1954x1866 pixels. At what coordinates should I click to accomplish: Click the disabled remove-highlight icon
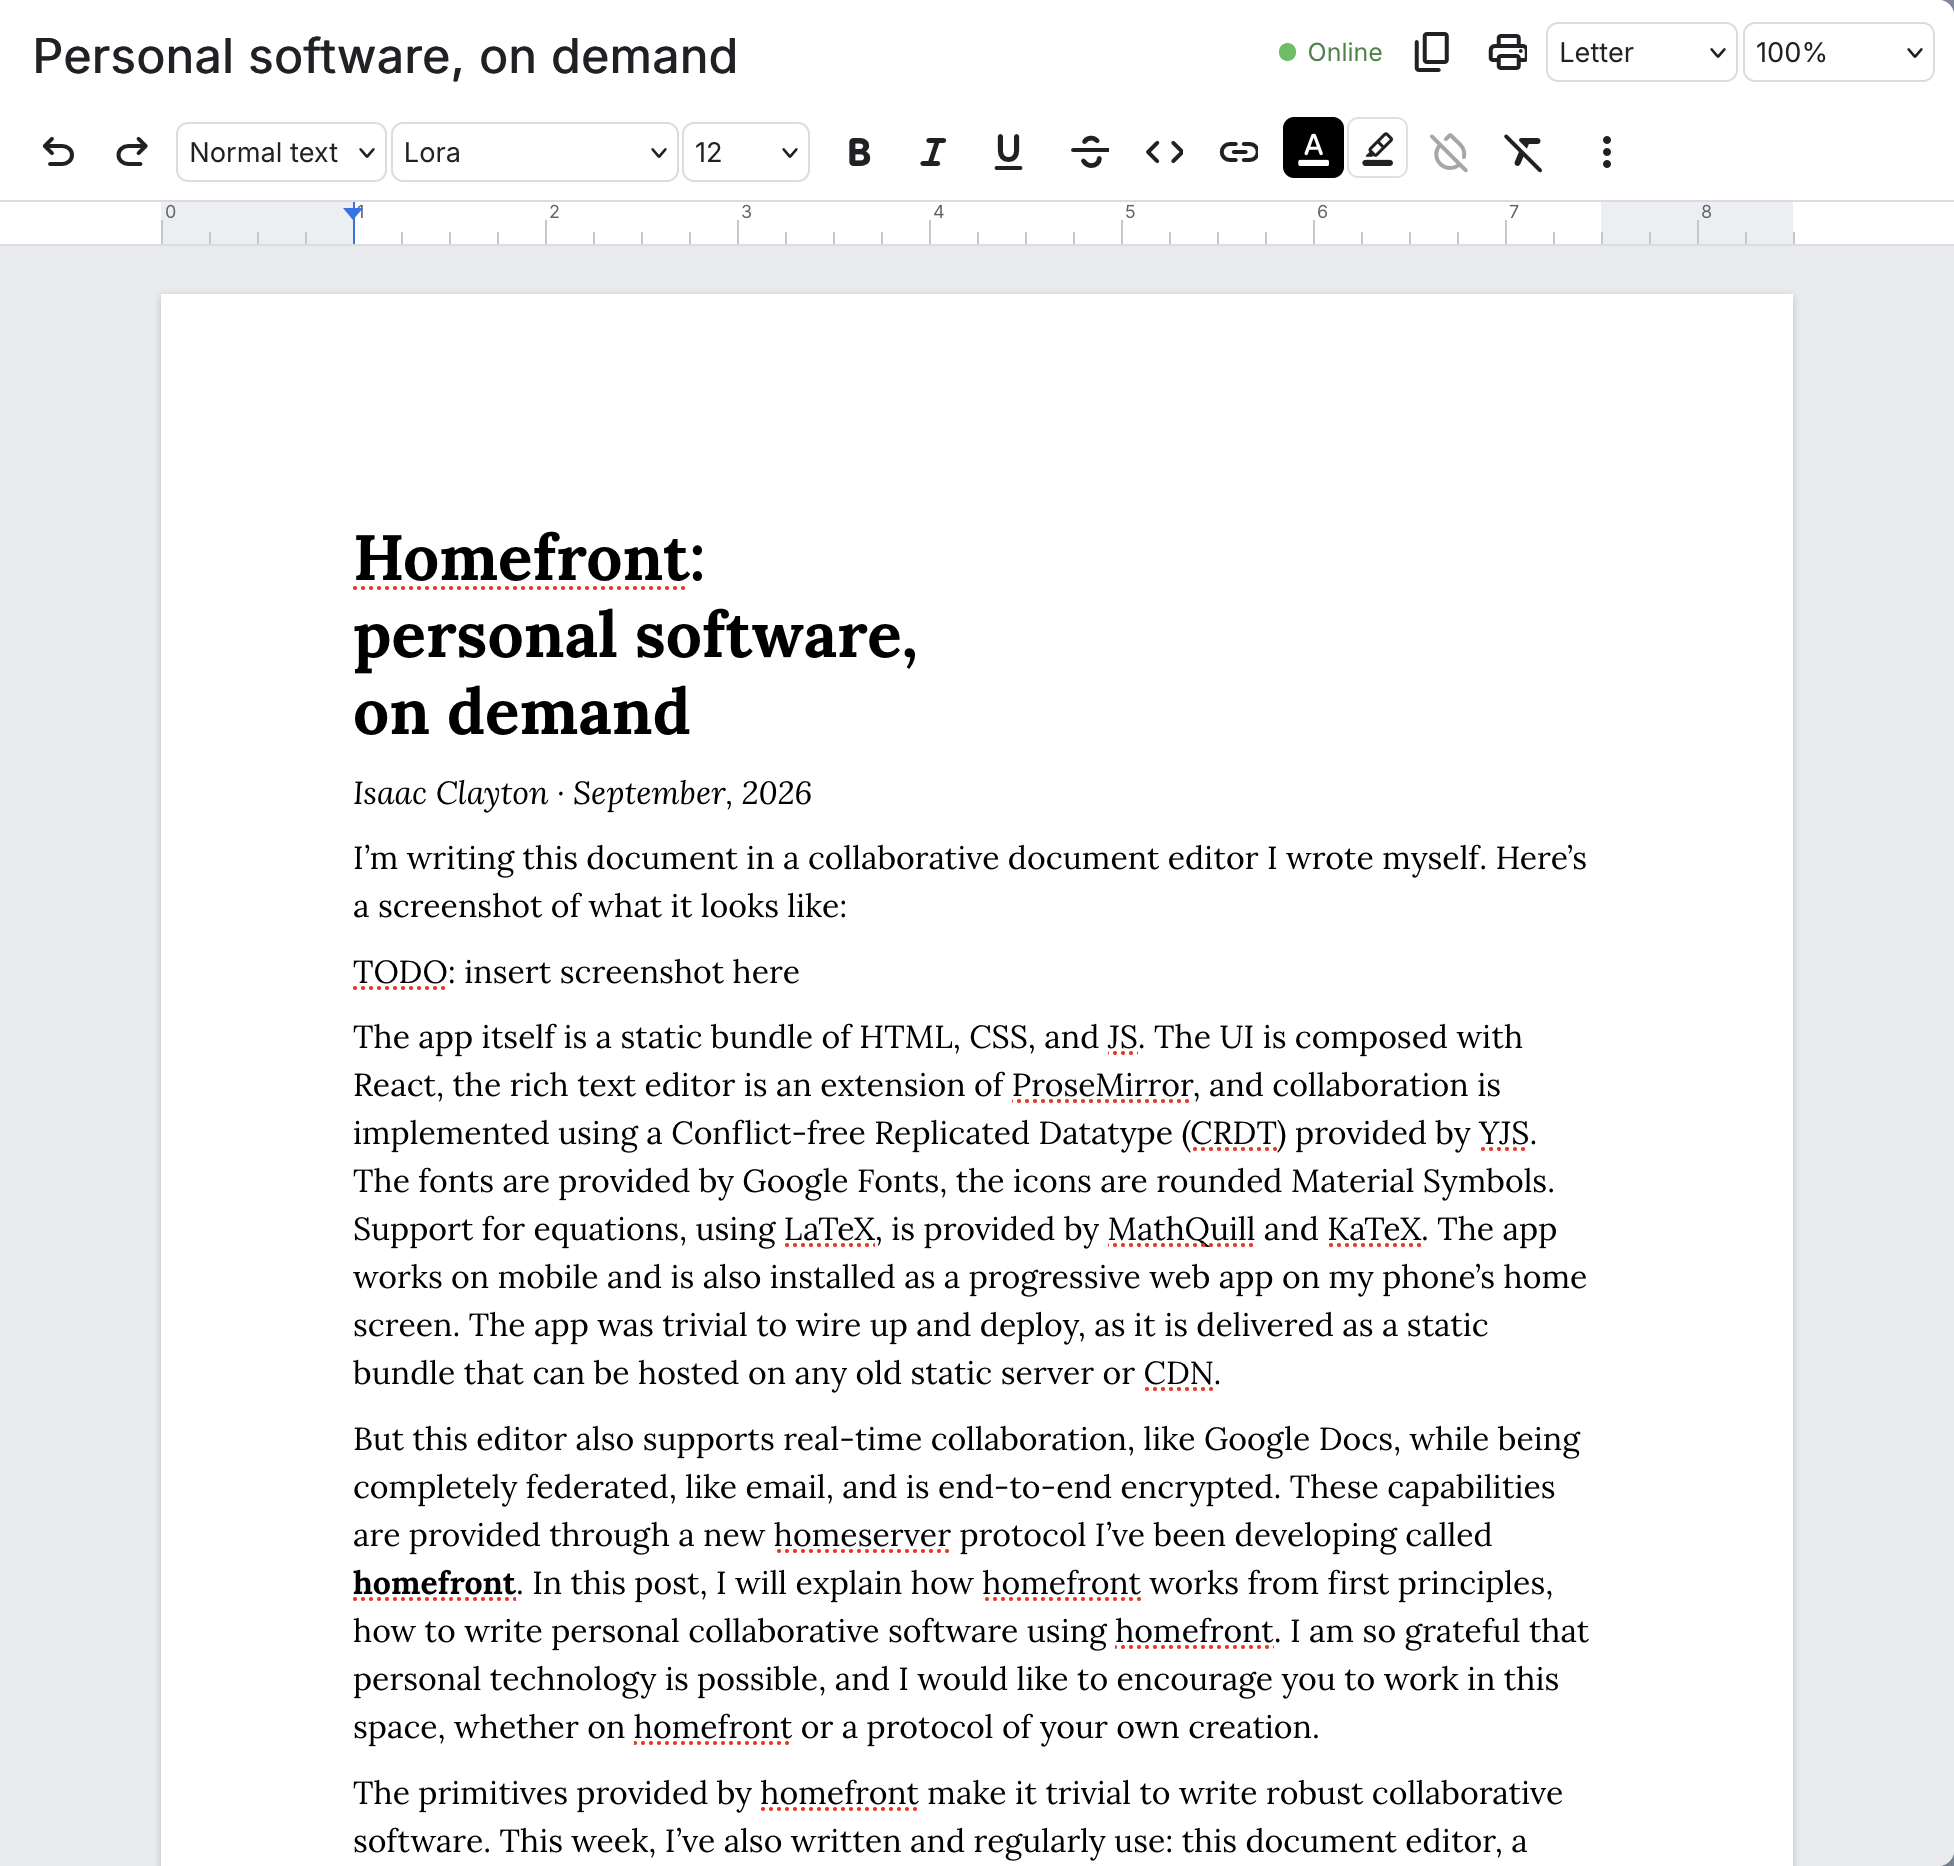pos(1449,152)
